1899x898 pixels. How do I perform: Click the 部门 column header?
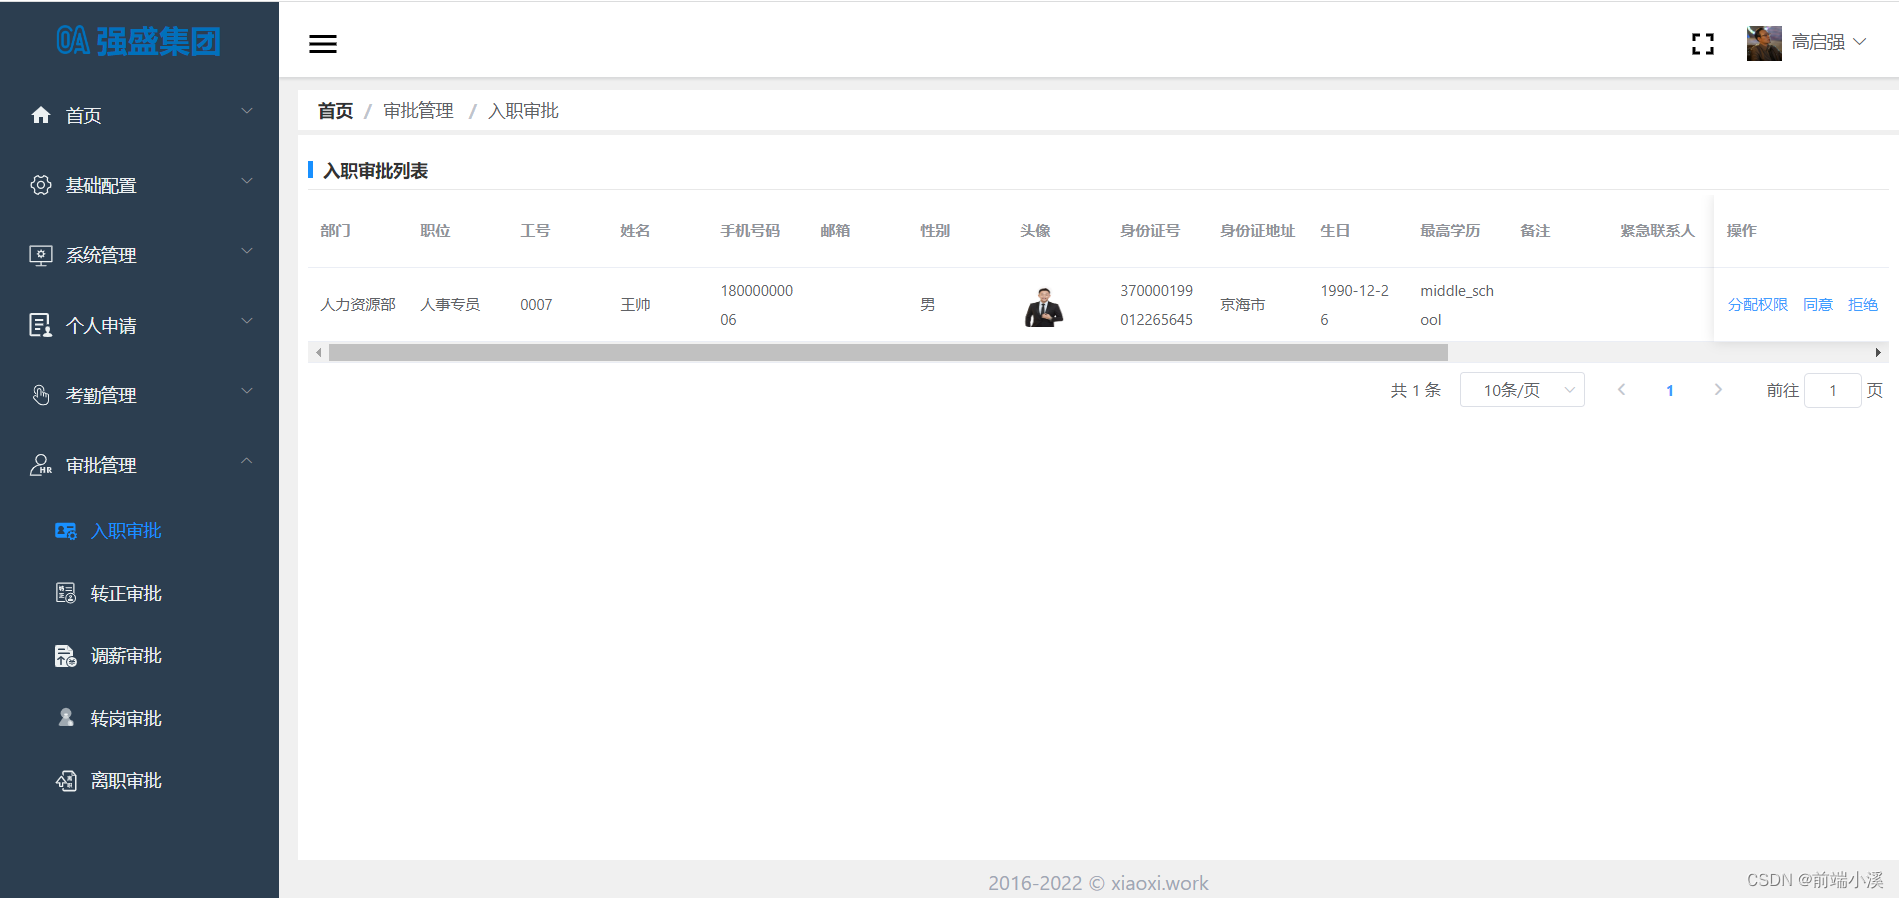click(x=335, y=231)
